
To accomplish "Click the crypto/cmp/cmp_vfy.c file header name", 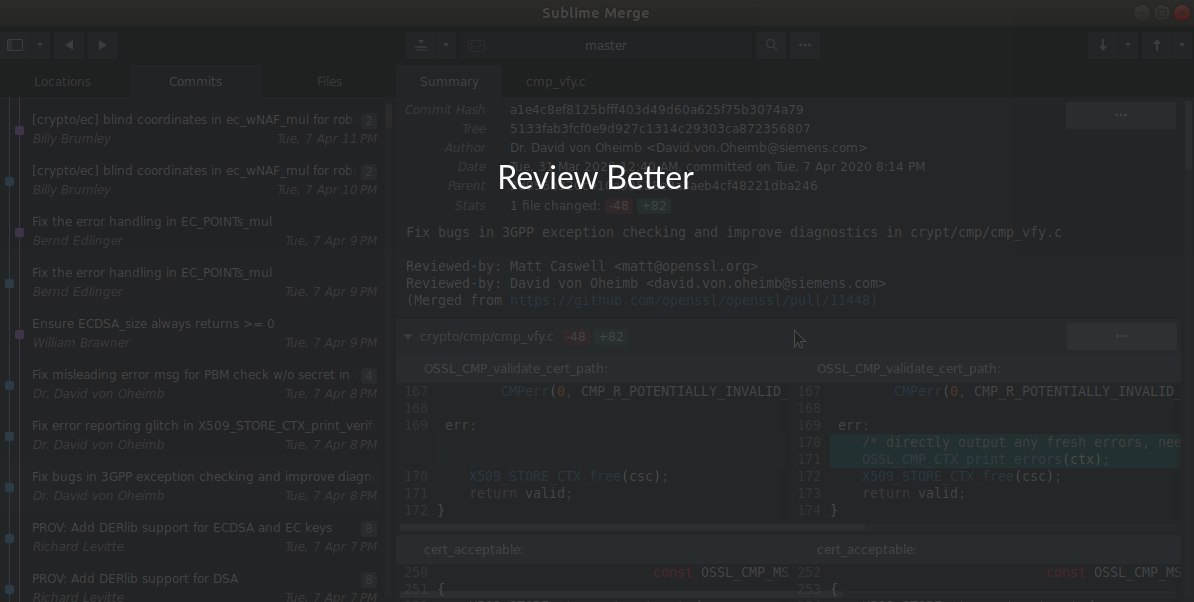I will (x=487, y=336).
